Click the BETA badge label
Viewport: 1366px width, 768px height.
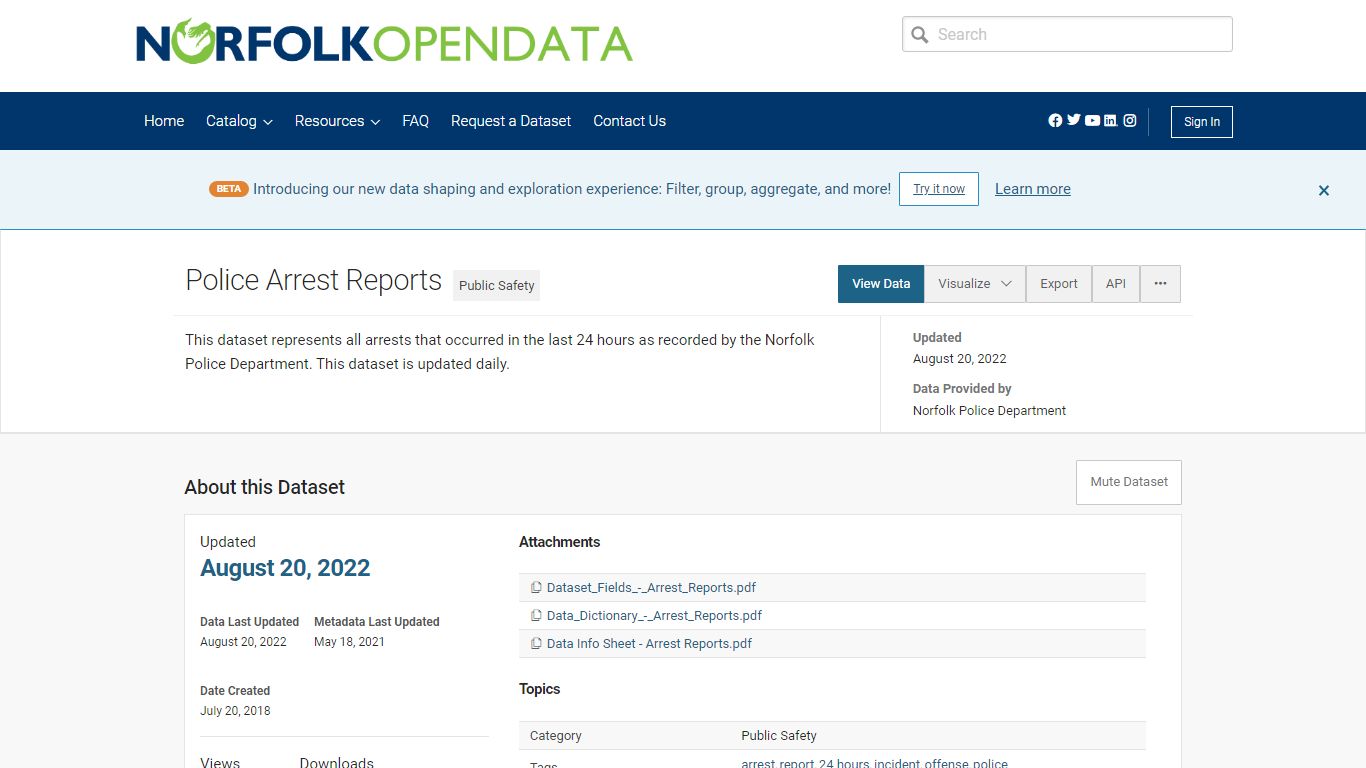pos(228,189)
